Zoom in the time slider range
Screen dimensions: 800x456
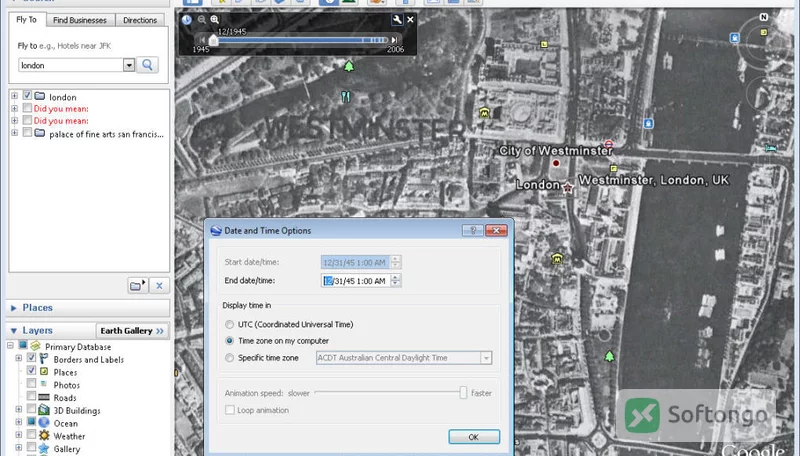coord(215,20)
